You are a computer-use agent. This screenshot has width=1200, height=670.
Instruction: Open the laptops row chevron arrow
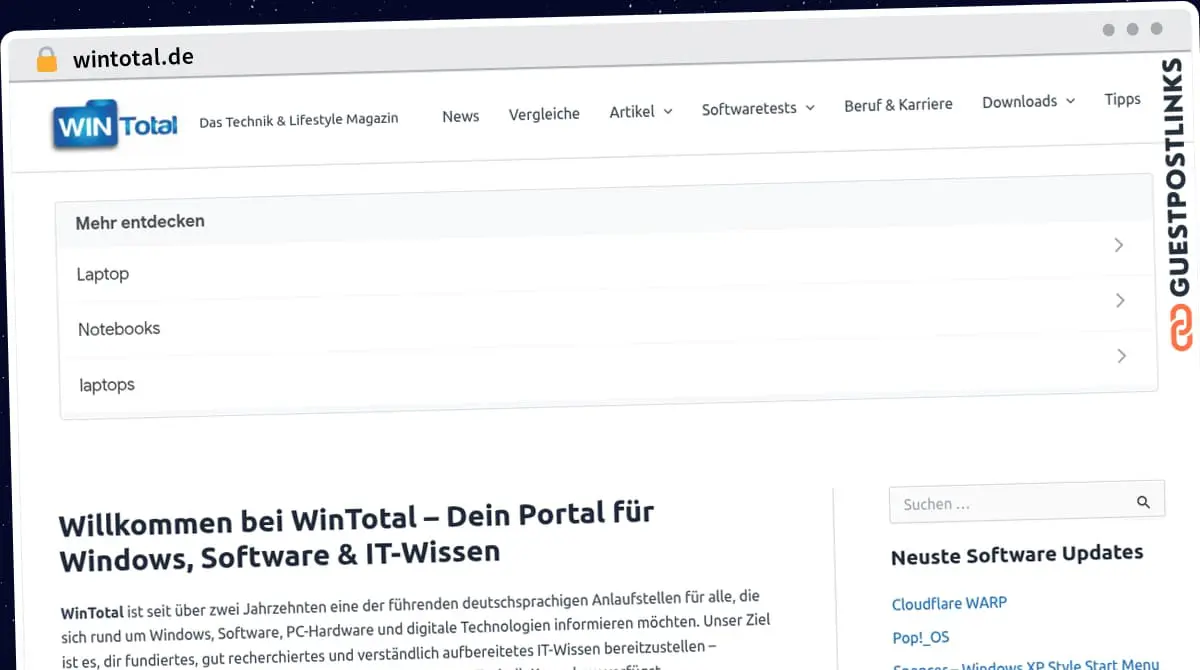click(1121, 355)
